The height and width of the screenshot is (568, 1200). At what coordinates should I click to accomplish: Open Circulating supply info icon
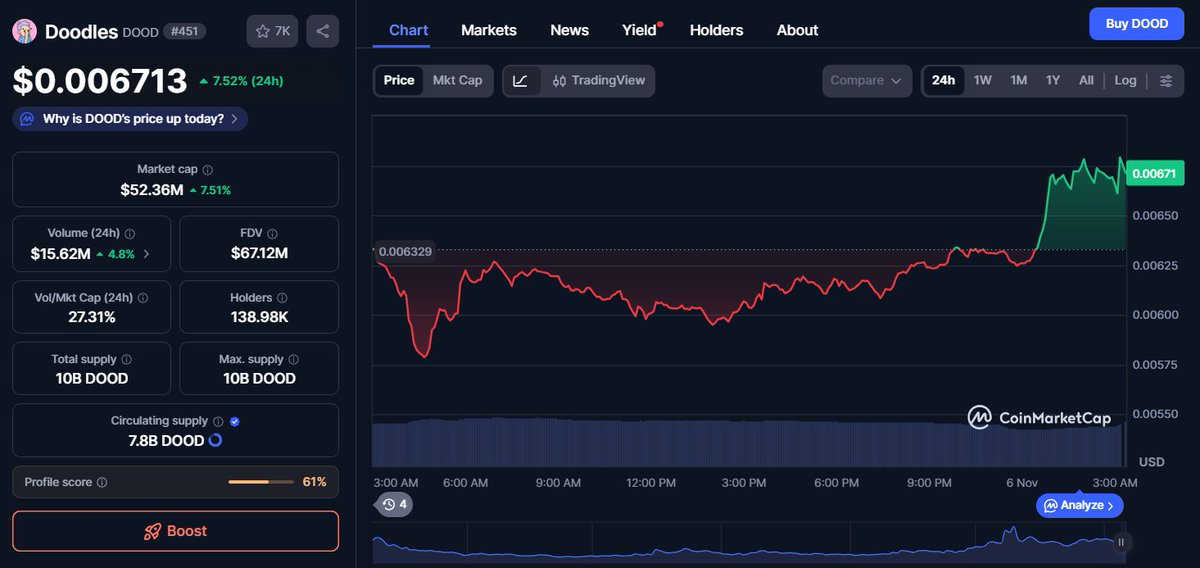[218, 421]
